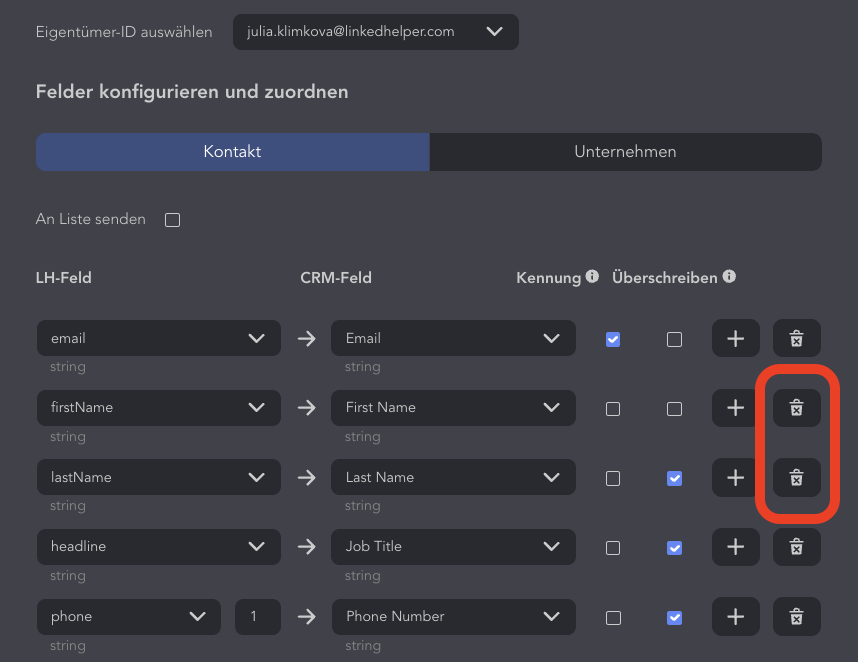This screenshot has width=858, height=662.
Task: Switch to the Unternehmen tab
Action: tap(625, 152)
